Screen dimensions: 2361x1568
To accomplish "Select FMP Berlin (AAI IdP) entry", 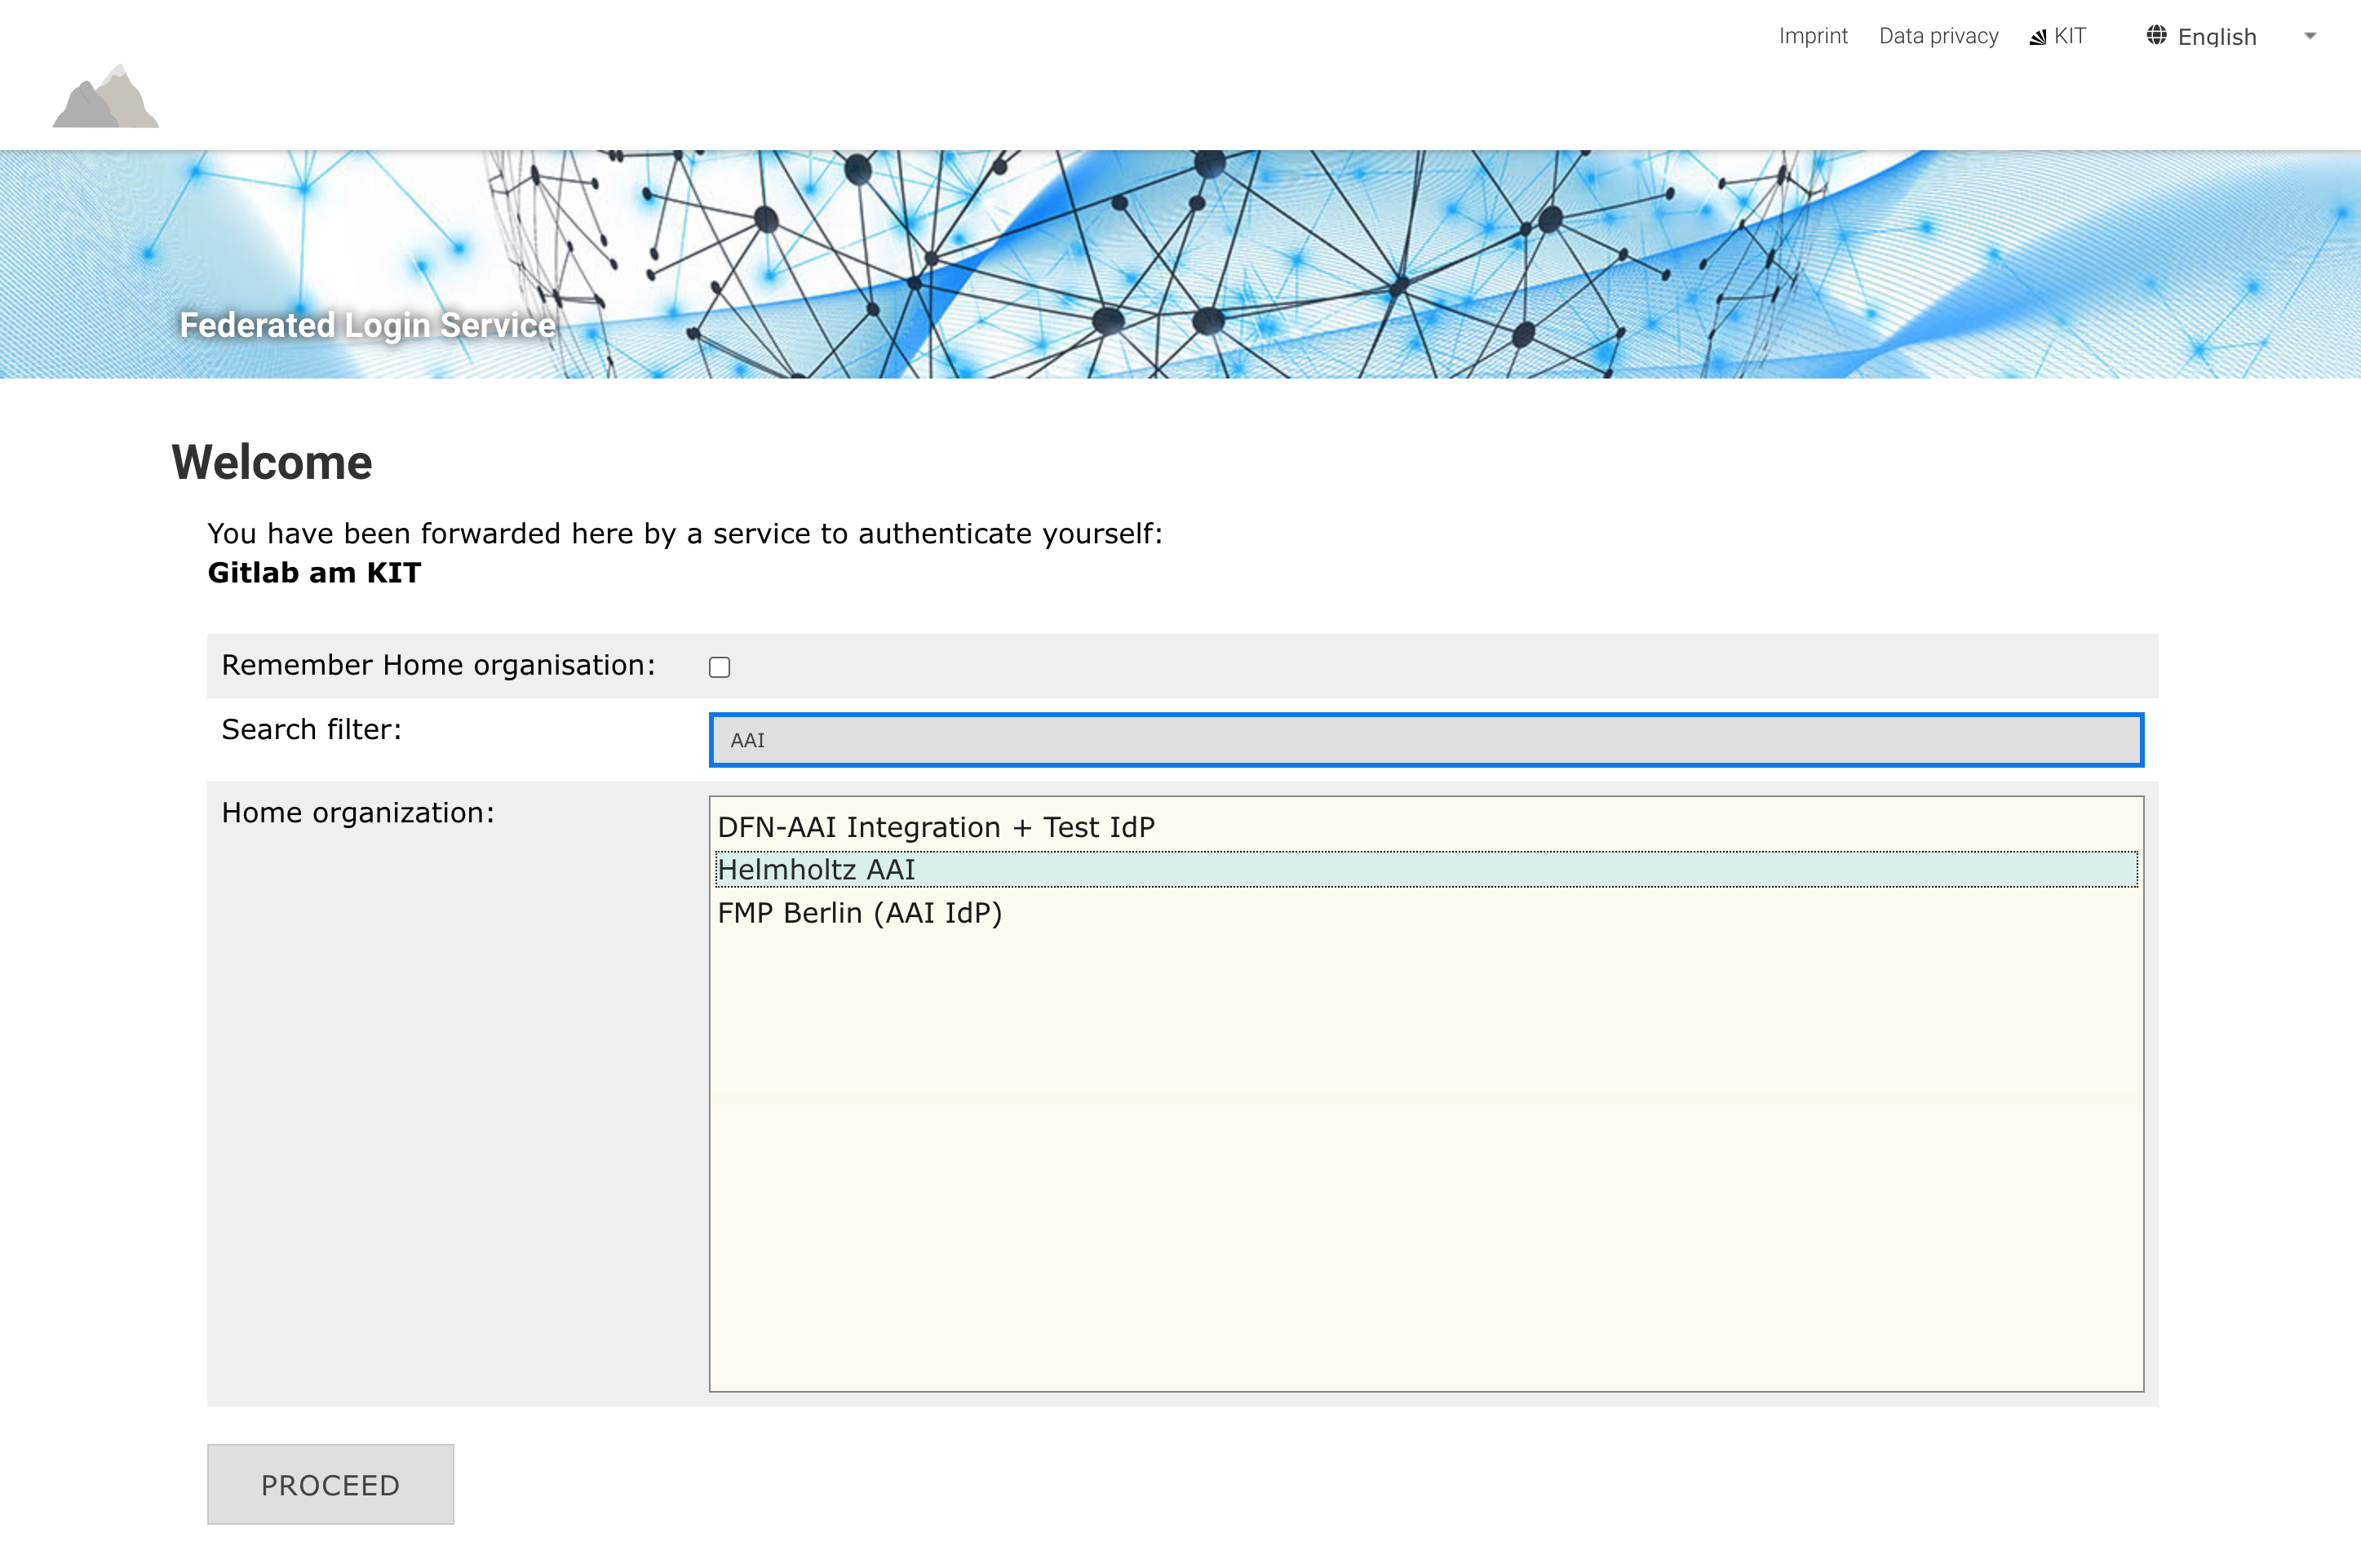I will click(x=1426, y=912).
